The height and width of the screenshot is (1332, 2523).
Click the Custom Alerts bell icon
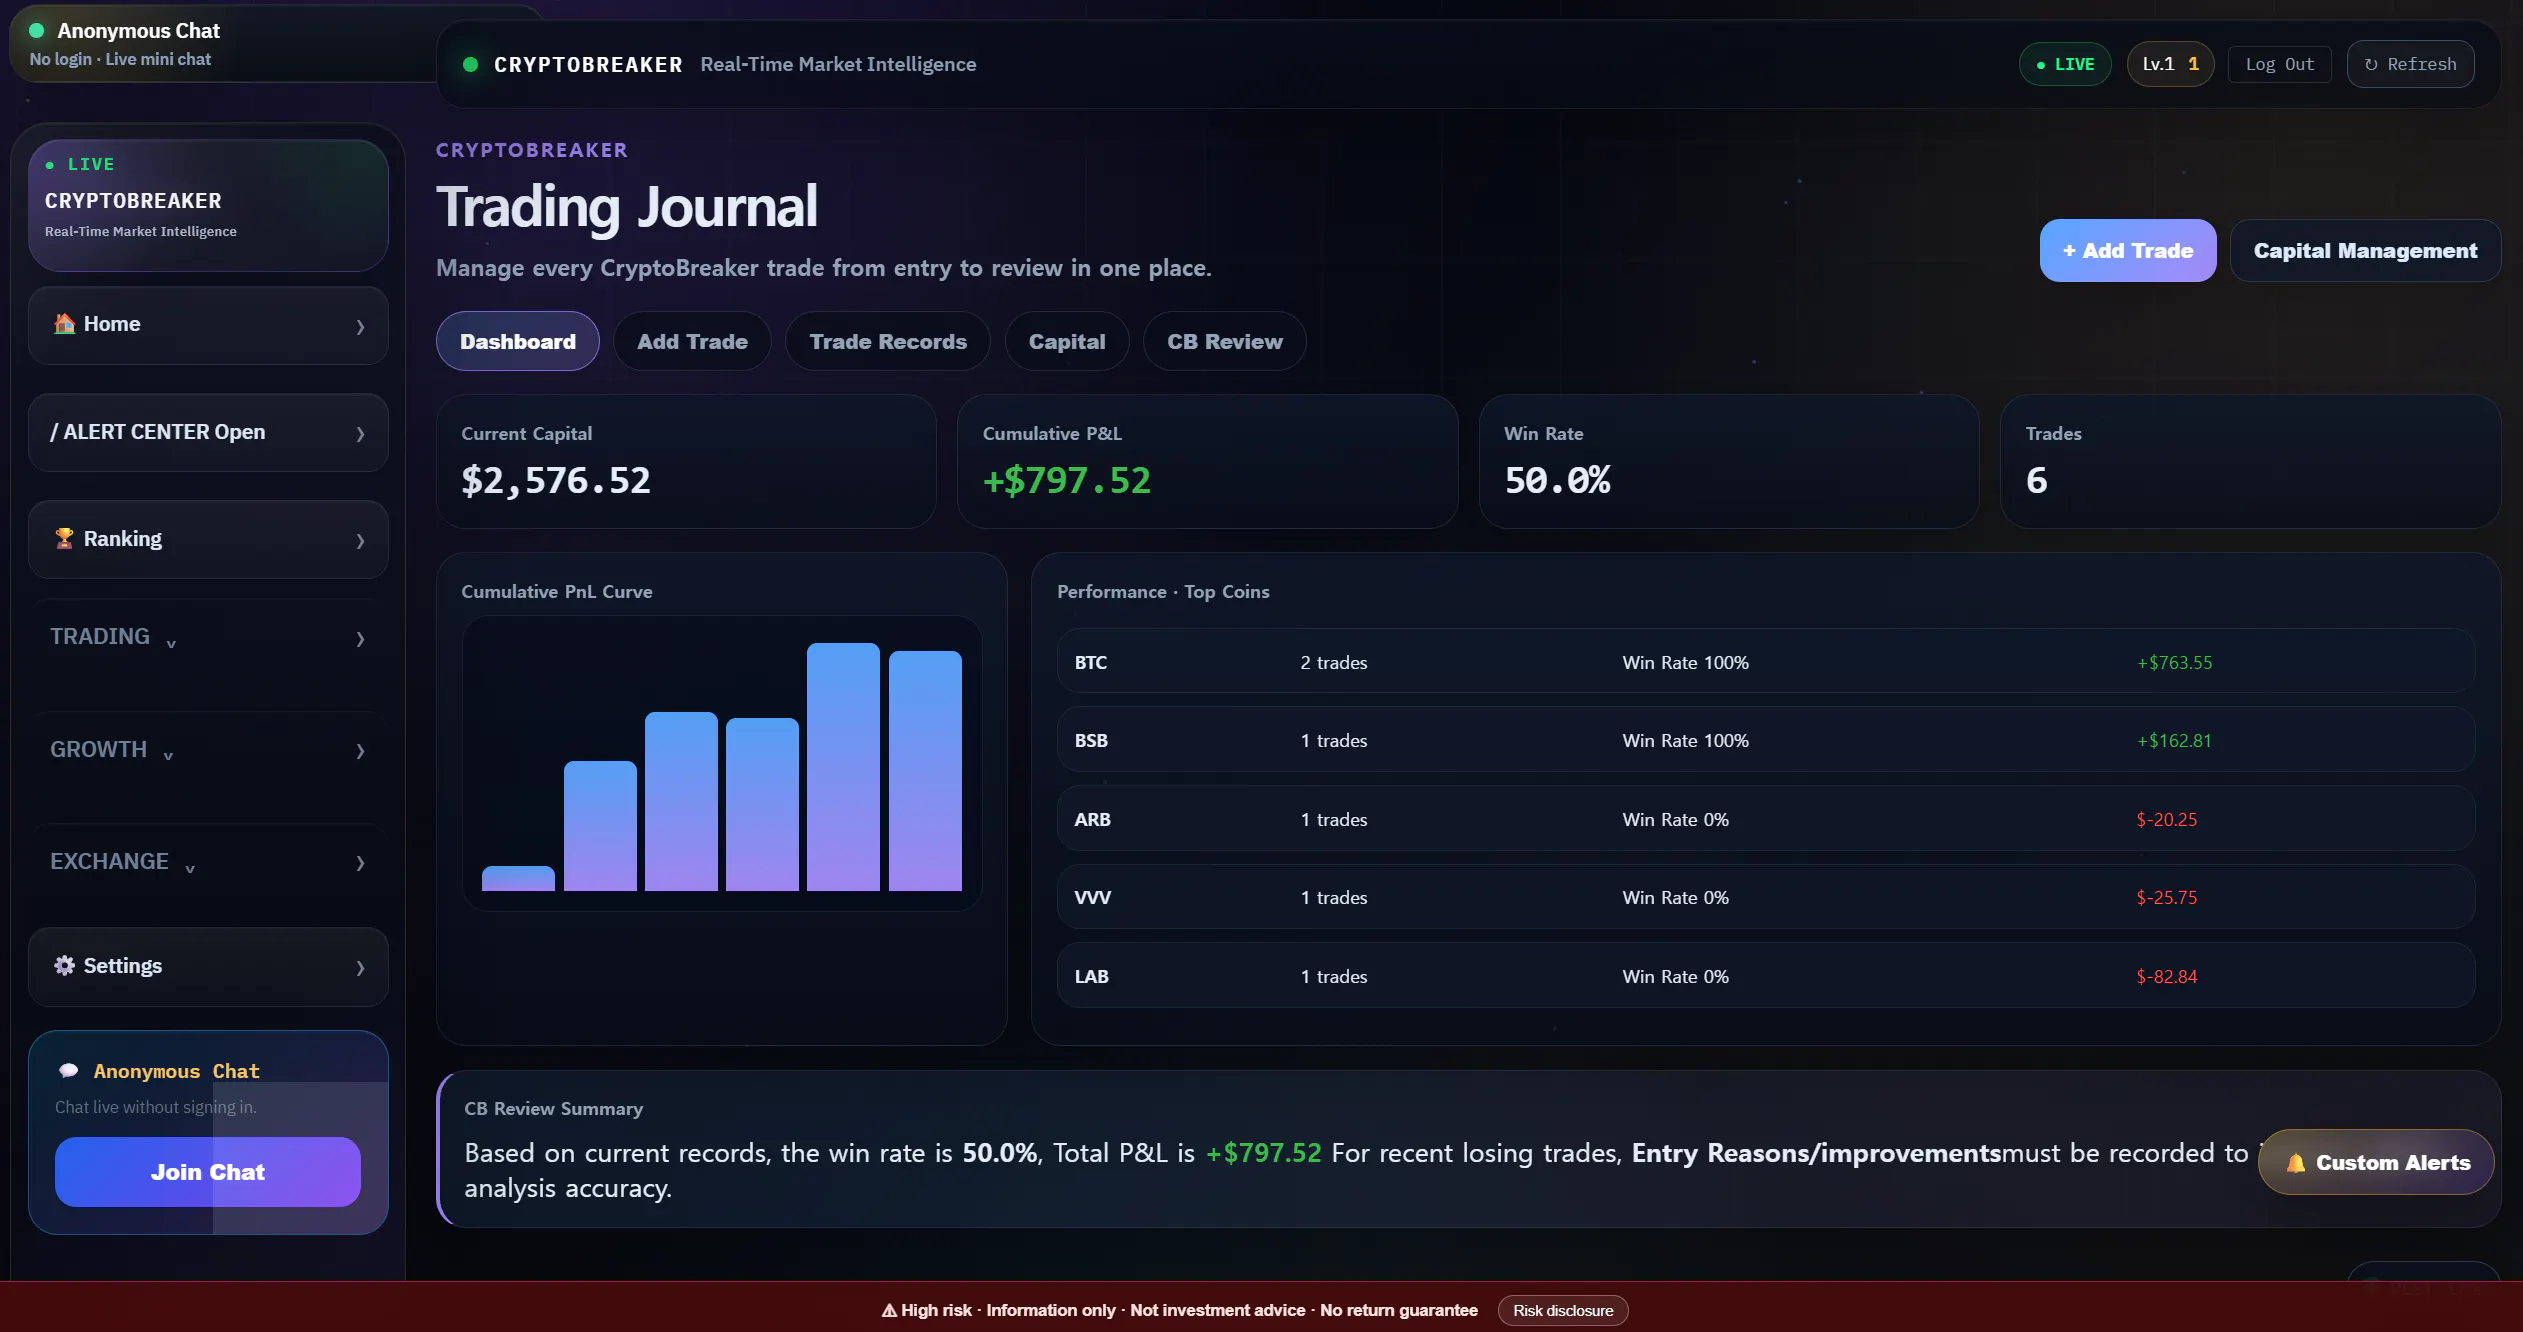point(2296,1163)
